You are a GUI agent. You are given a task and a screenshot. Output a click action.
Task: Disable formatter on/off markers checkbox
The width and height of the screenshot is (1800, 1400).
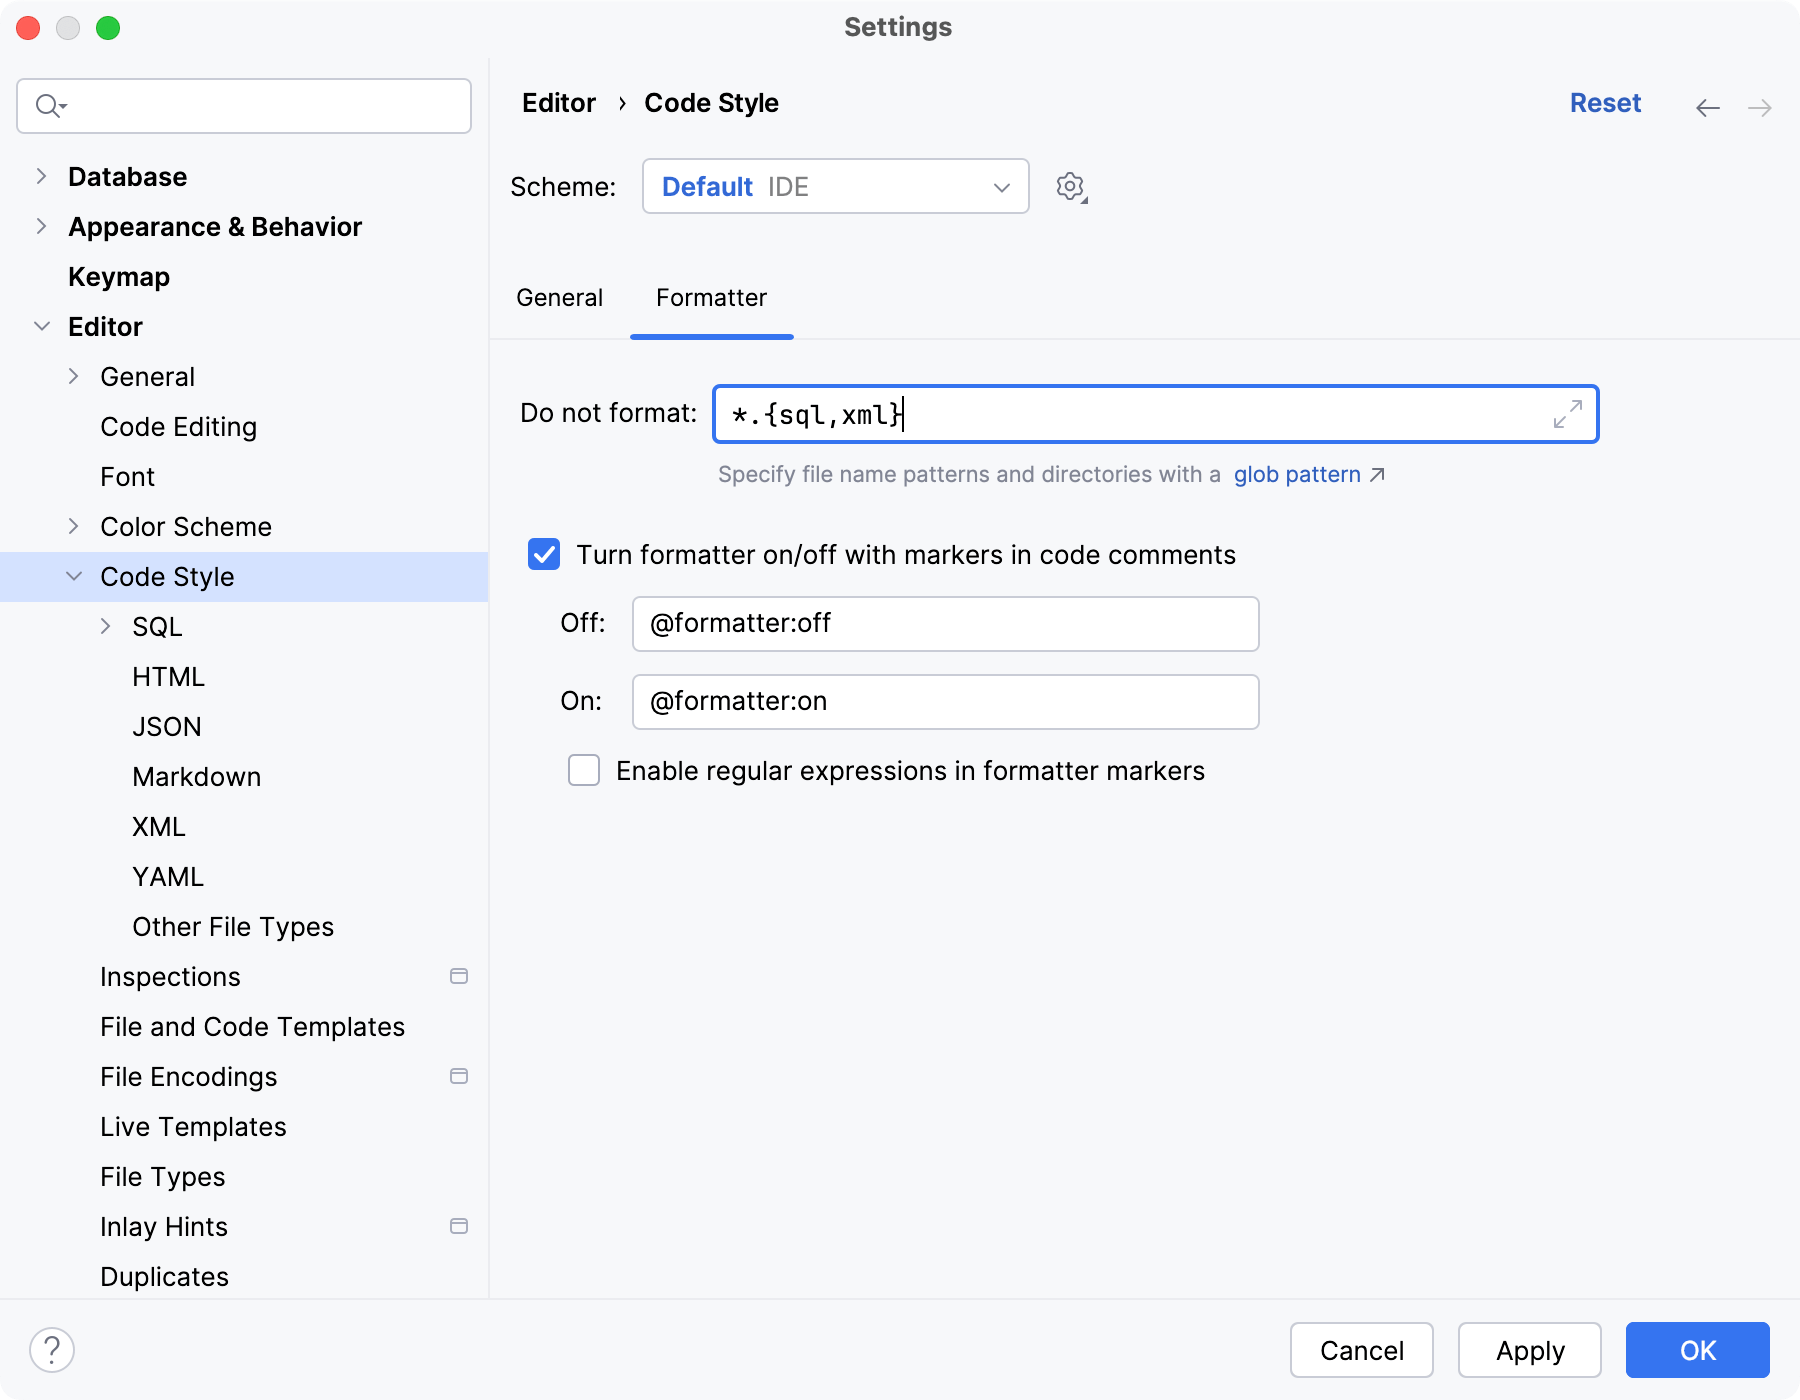pyautogui.click(x=544, y=555)
